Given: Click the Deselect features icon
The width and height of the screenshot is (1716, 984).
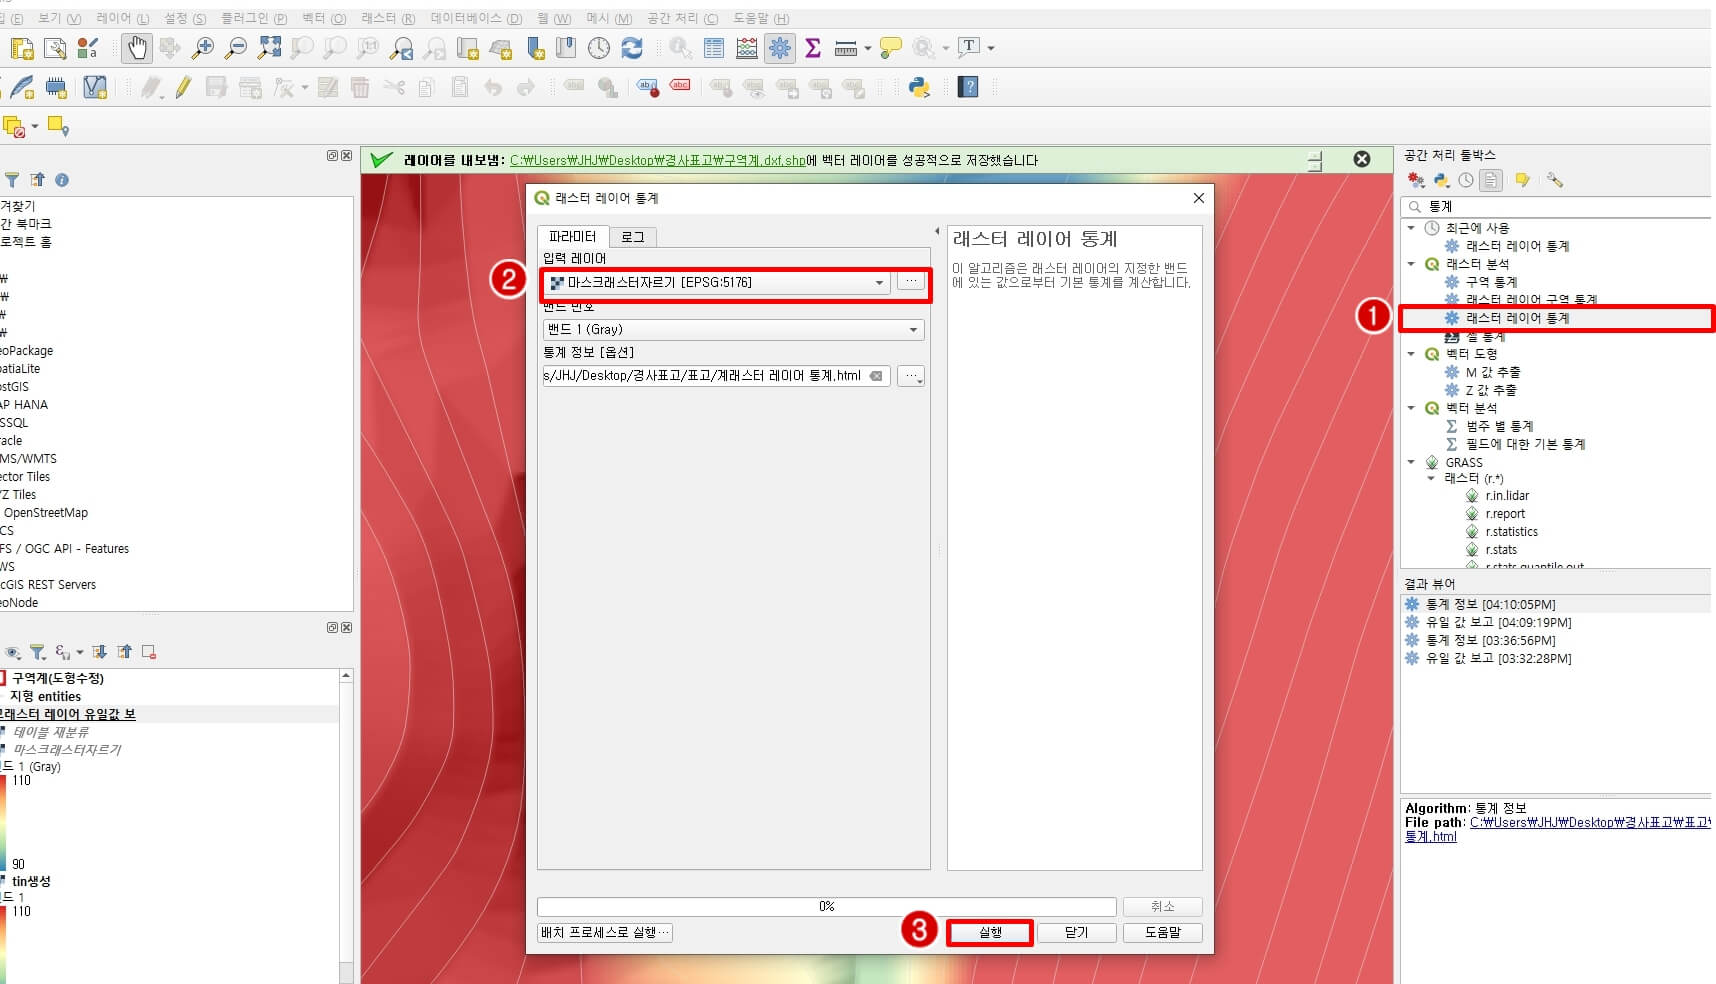Looking at the screenshot, I should [x=14, y=127].
